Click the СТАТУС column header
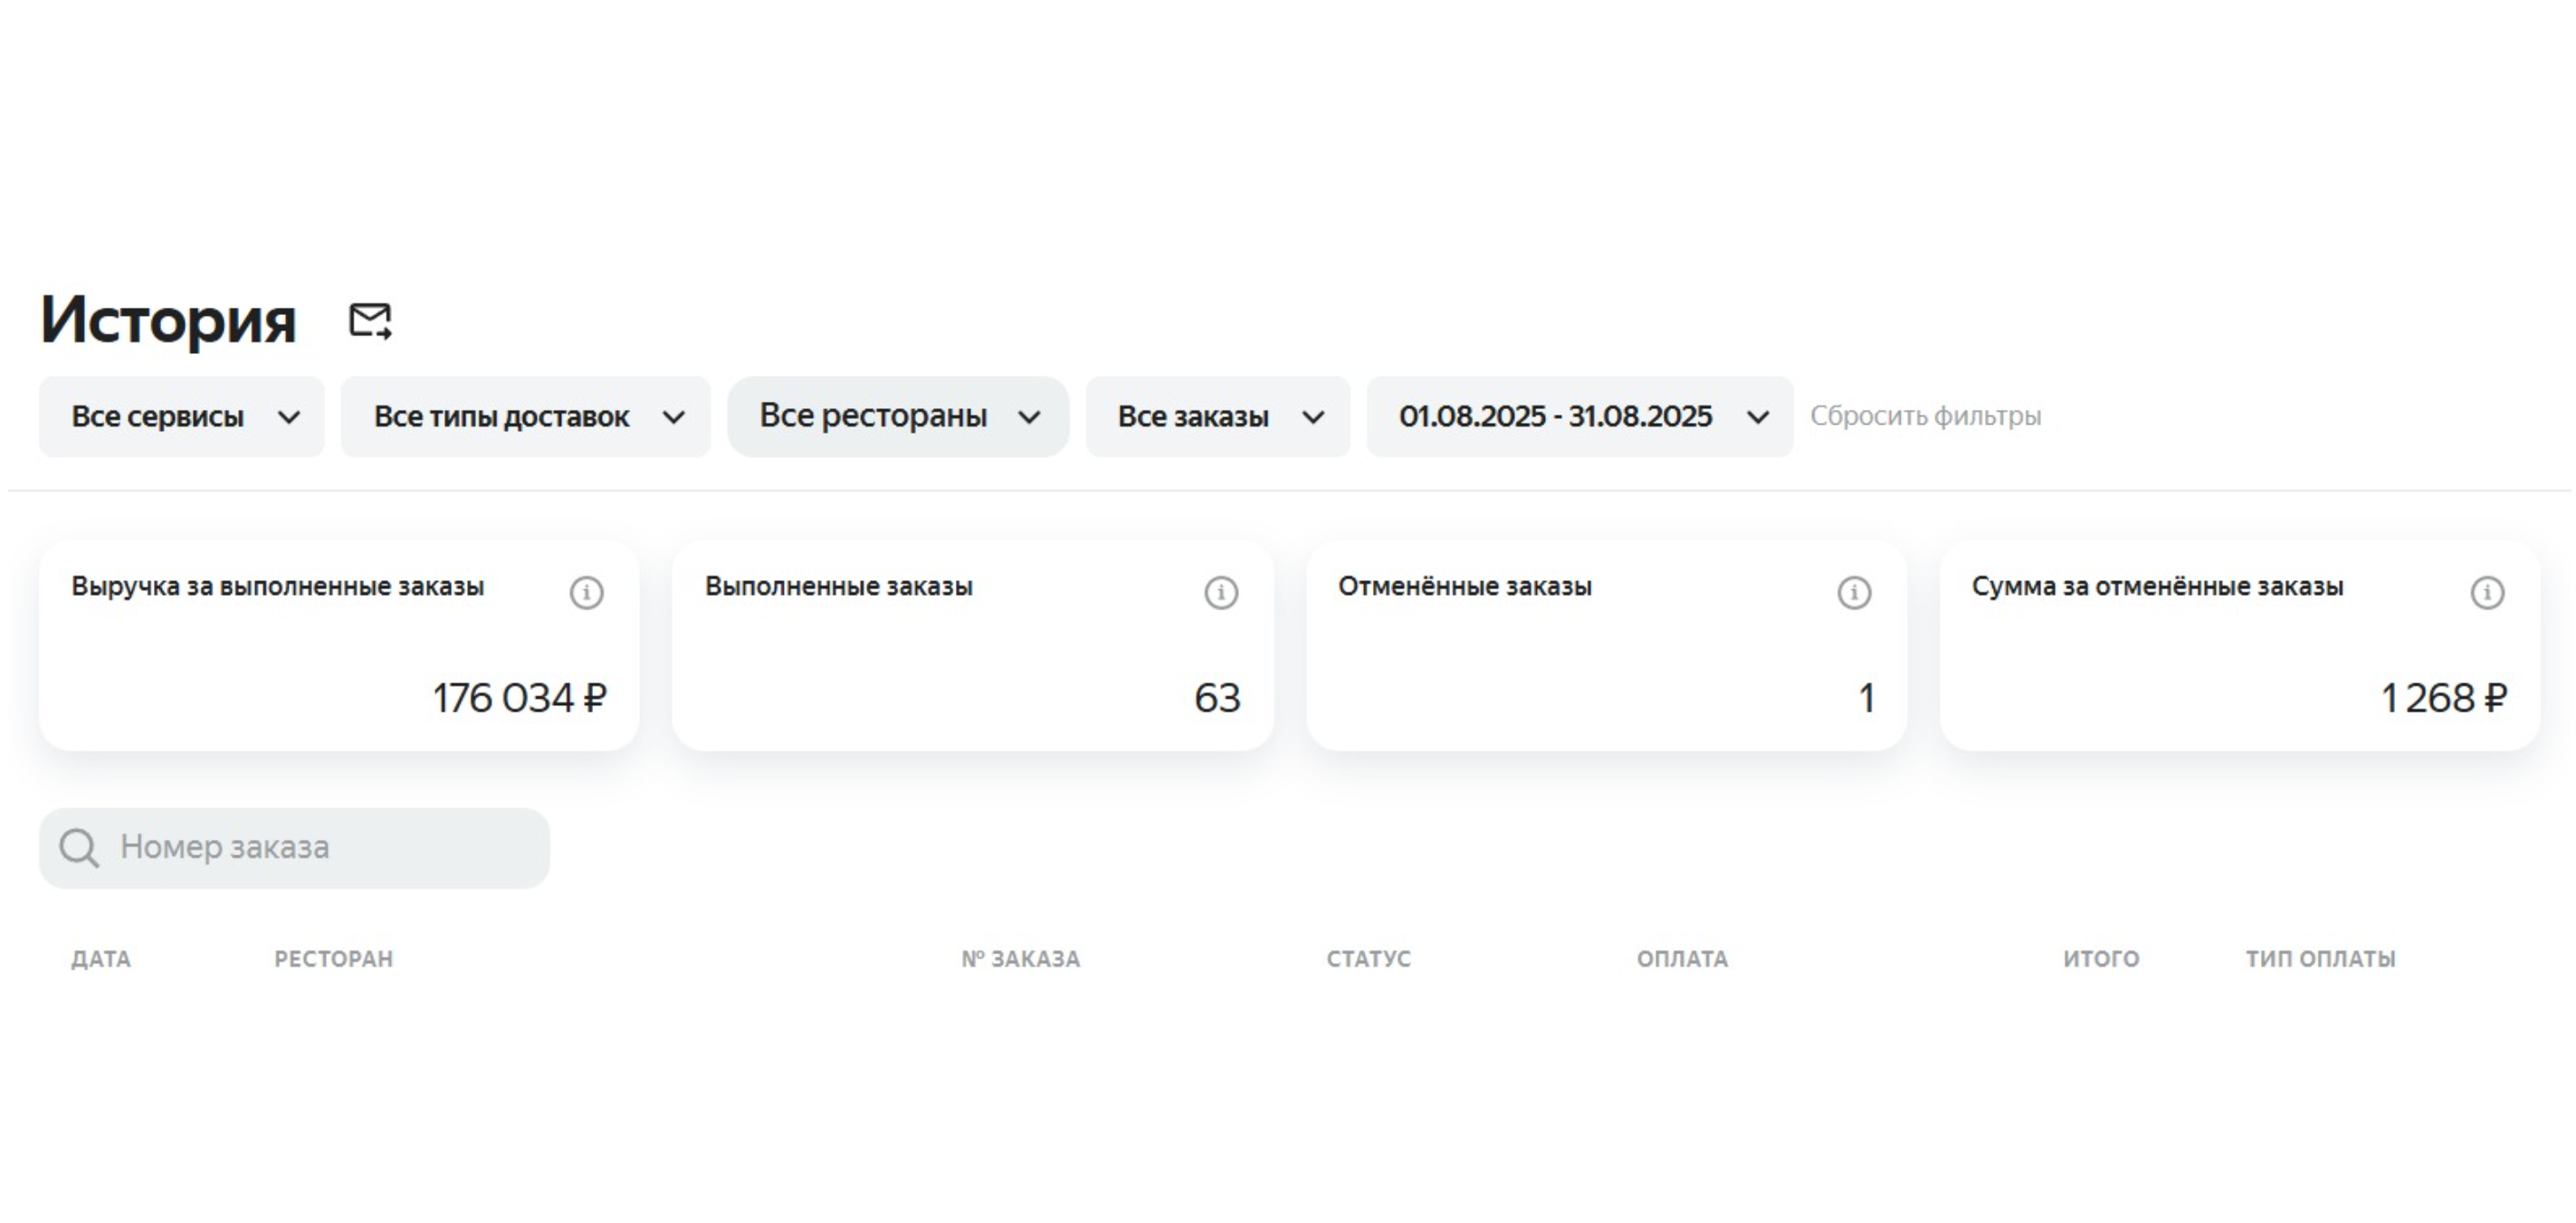Screen dimensions: 2576x1223 1368,959
